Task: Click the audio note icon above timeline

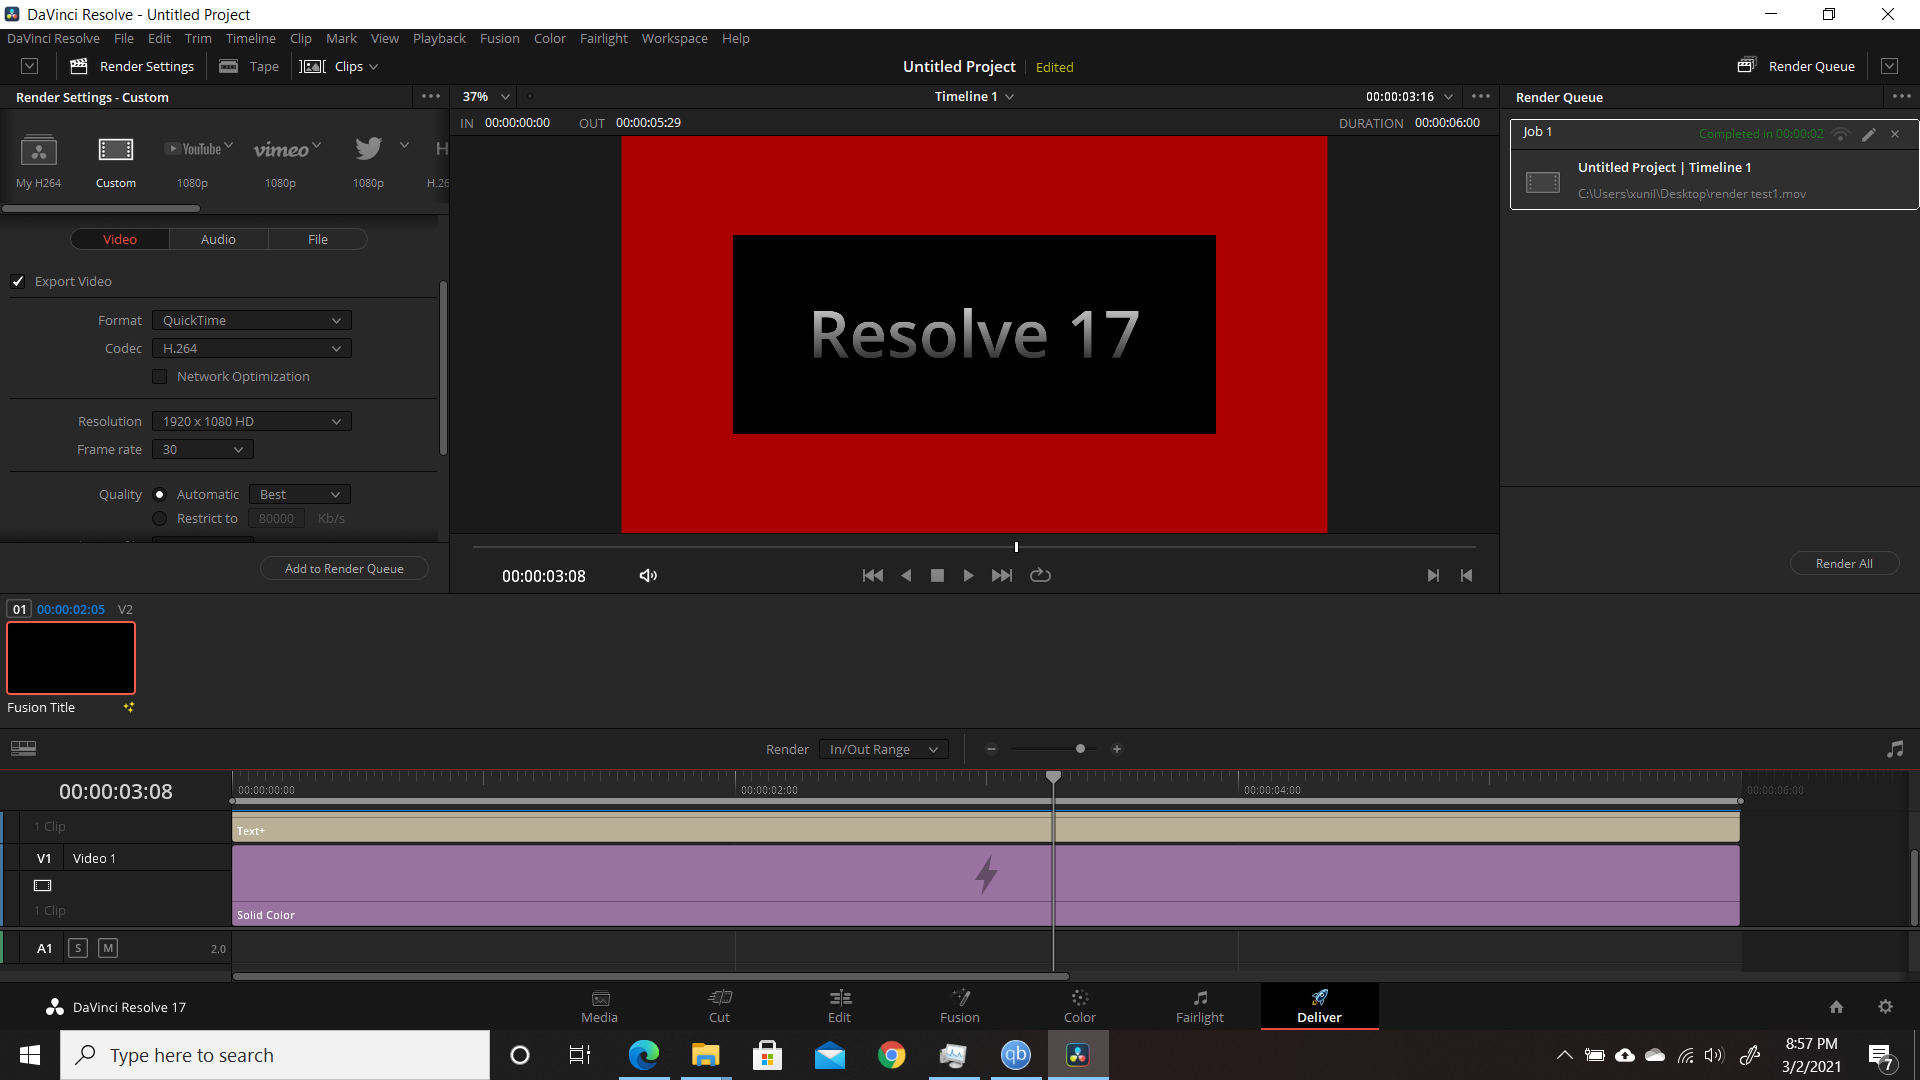Action: [x=1895, y=749]
